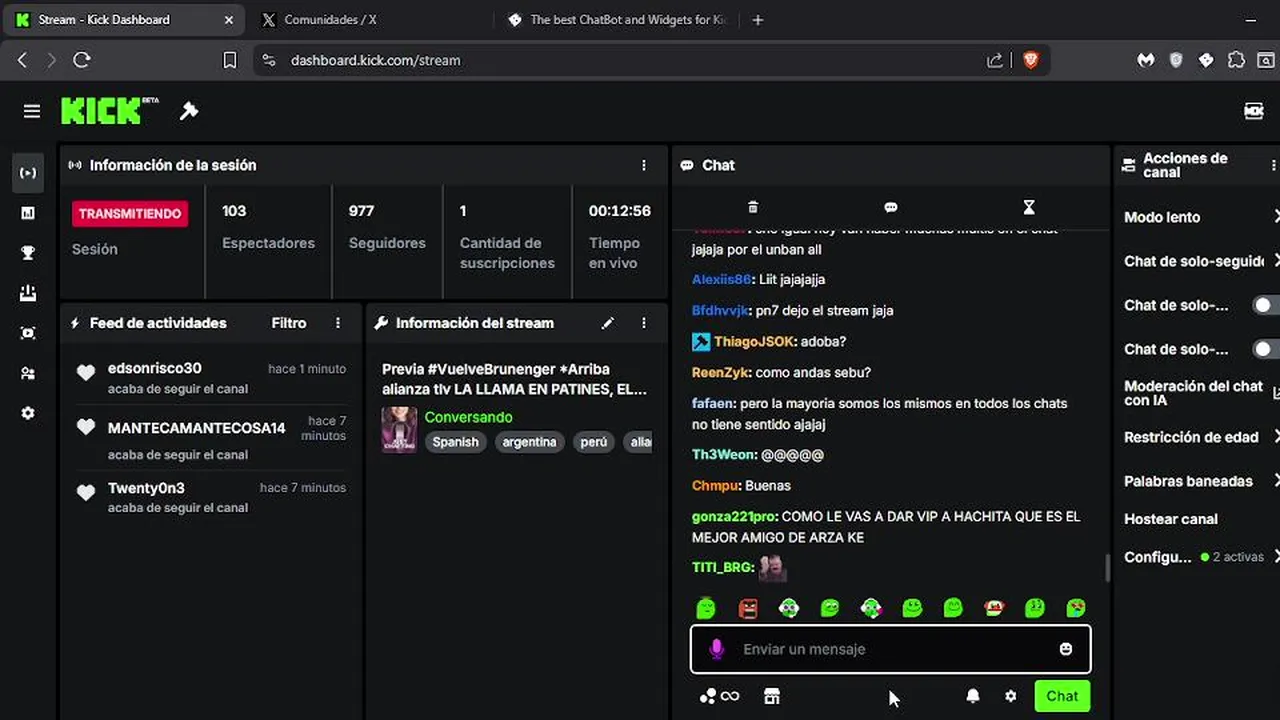
Task: Open chat settings gear beside the Chat button
Action: click(1011, 696)
